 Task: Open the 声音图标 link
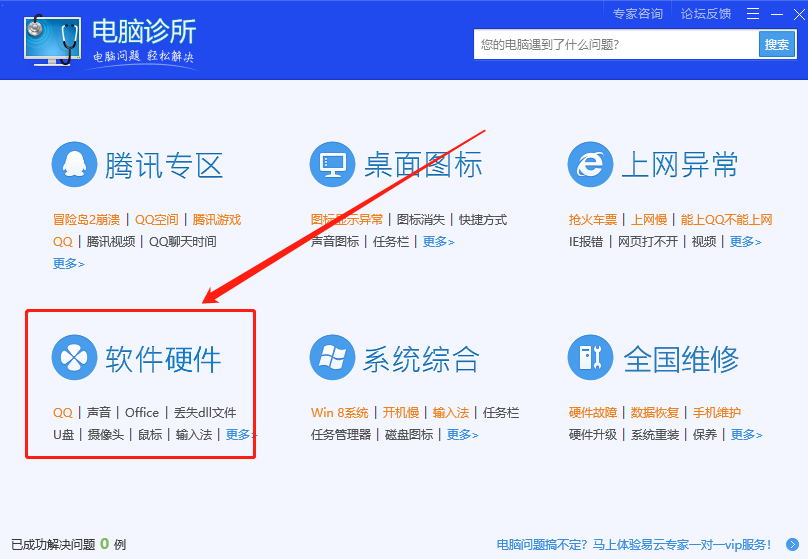[x=335, y=241]
